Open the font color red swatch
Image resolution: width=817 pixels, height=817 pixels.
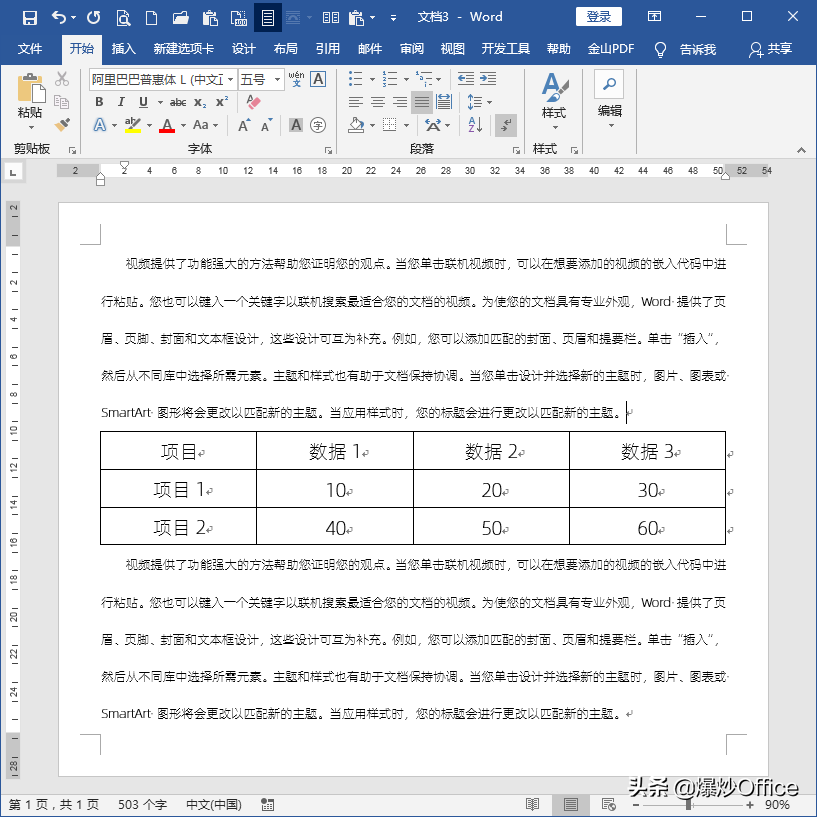click(167, 125)
